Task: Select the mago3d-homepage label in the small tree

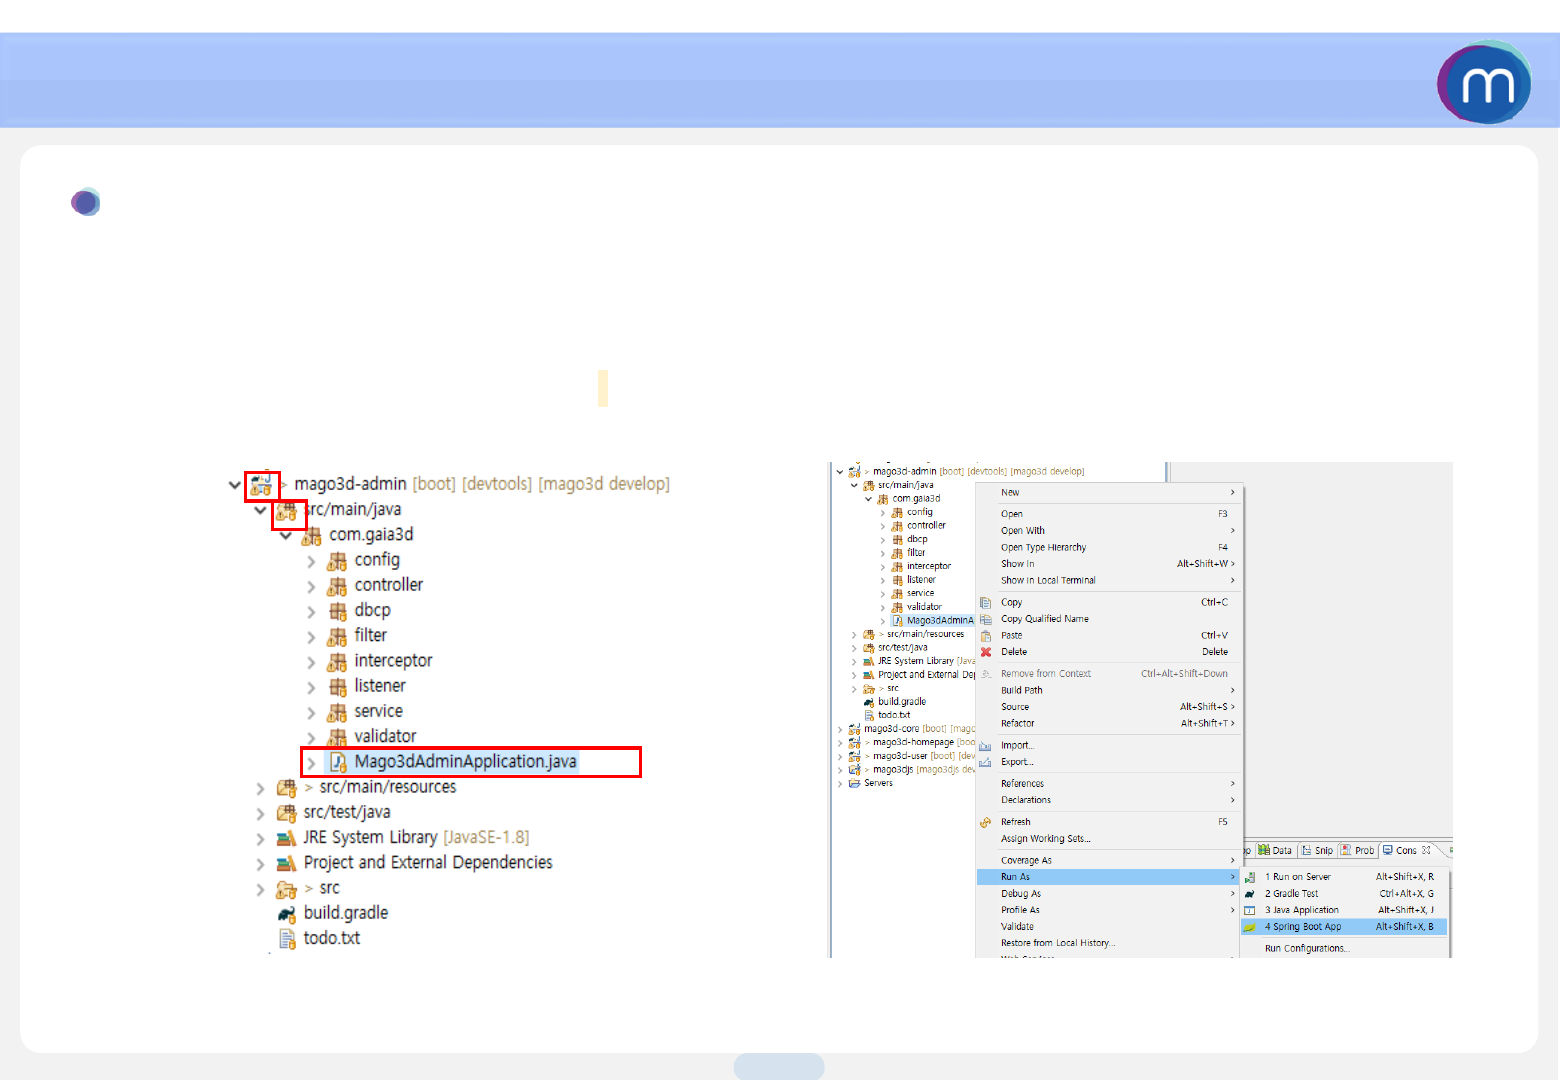Action: [x=913, y=743]
